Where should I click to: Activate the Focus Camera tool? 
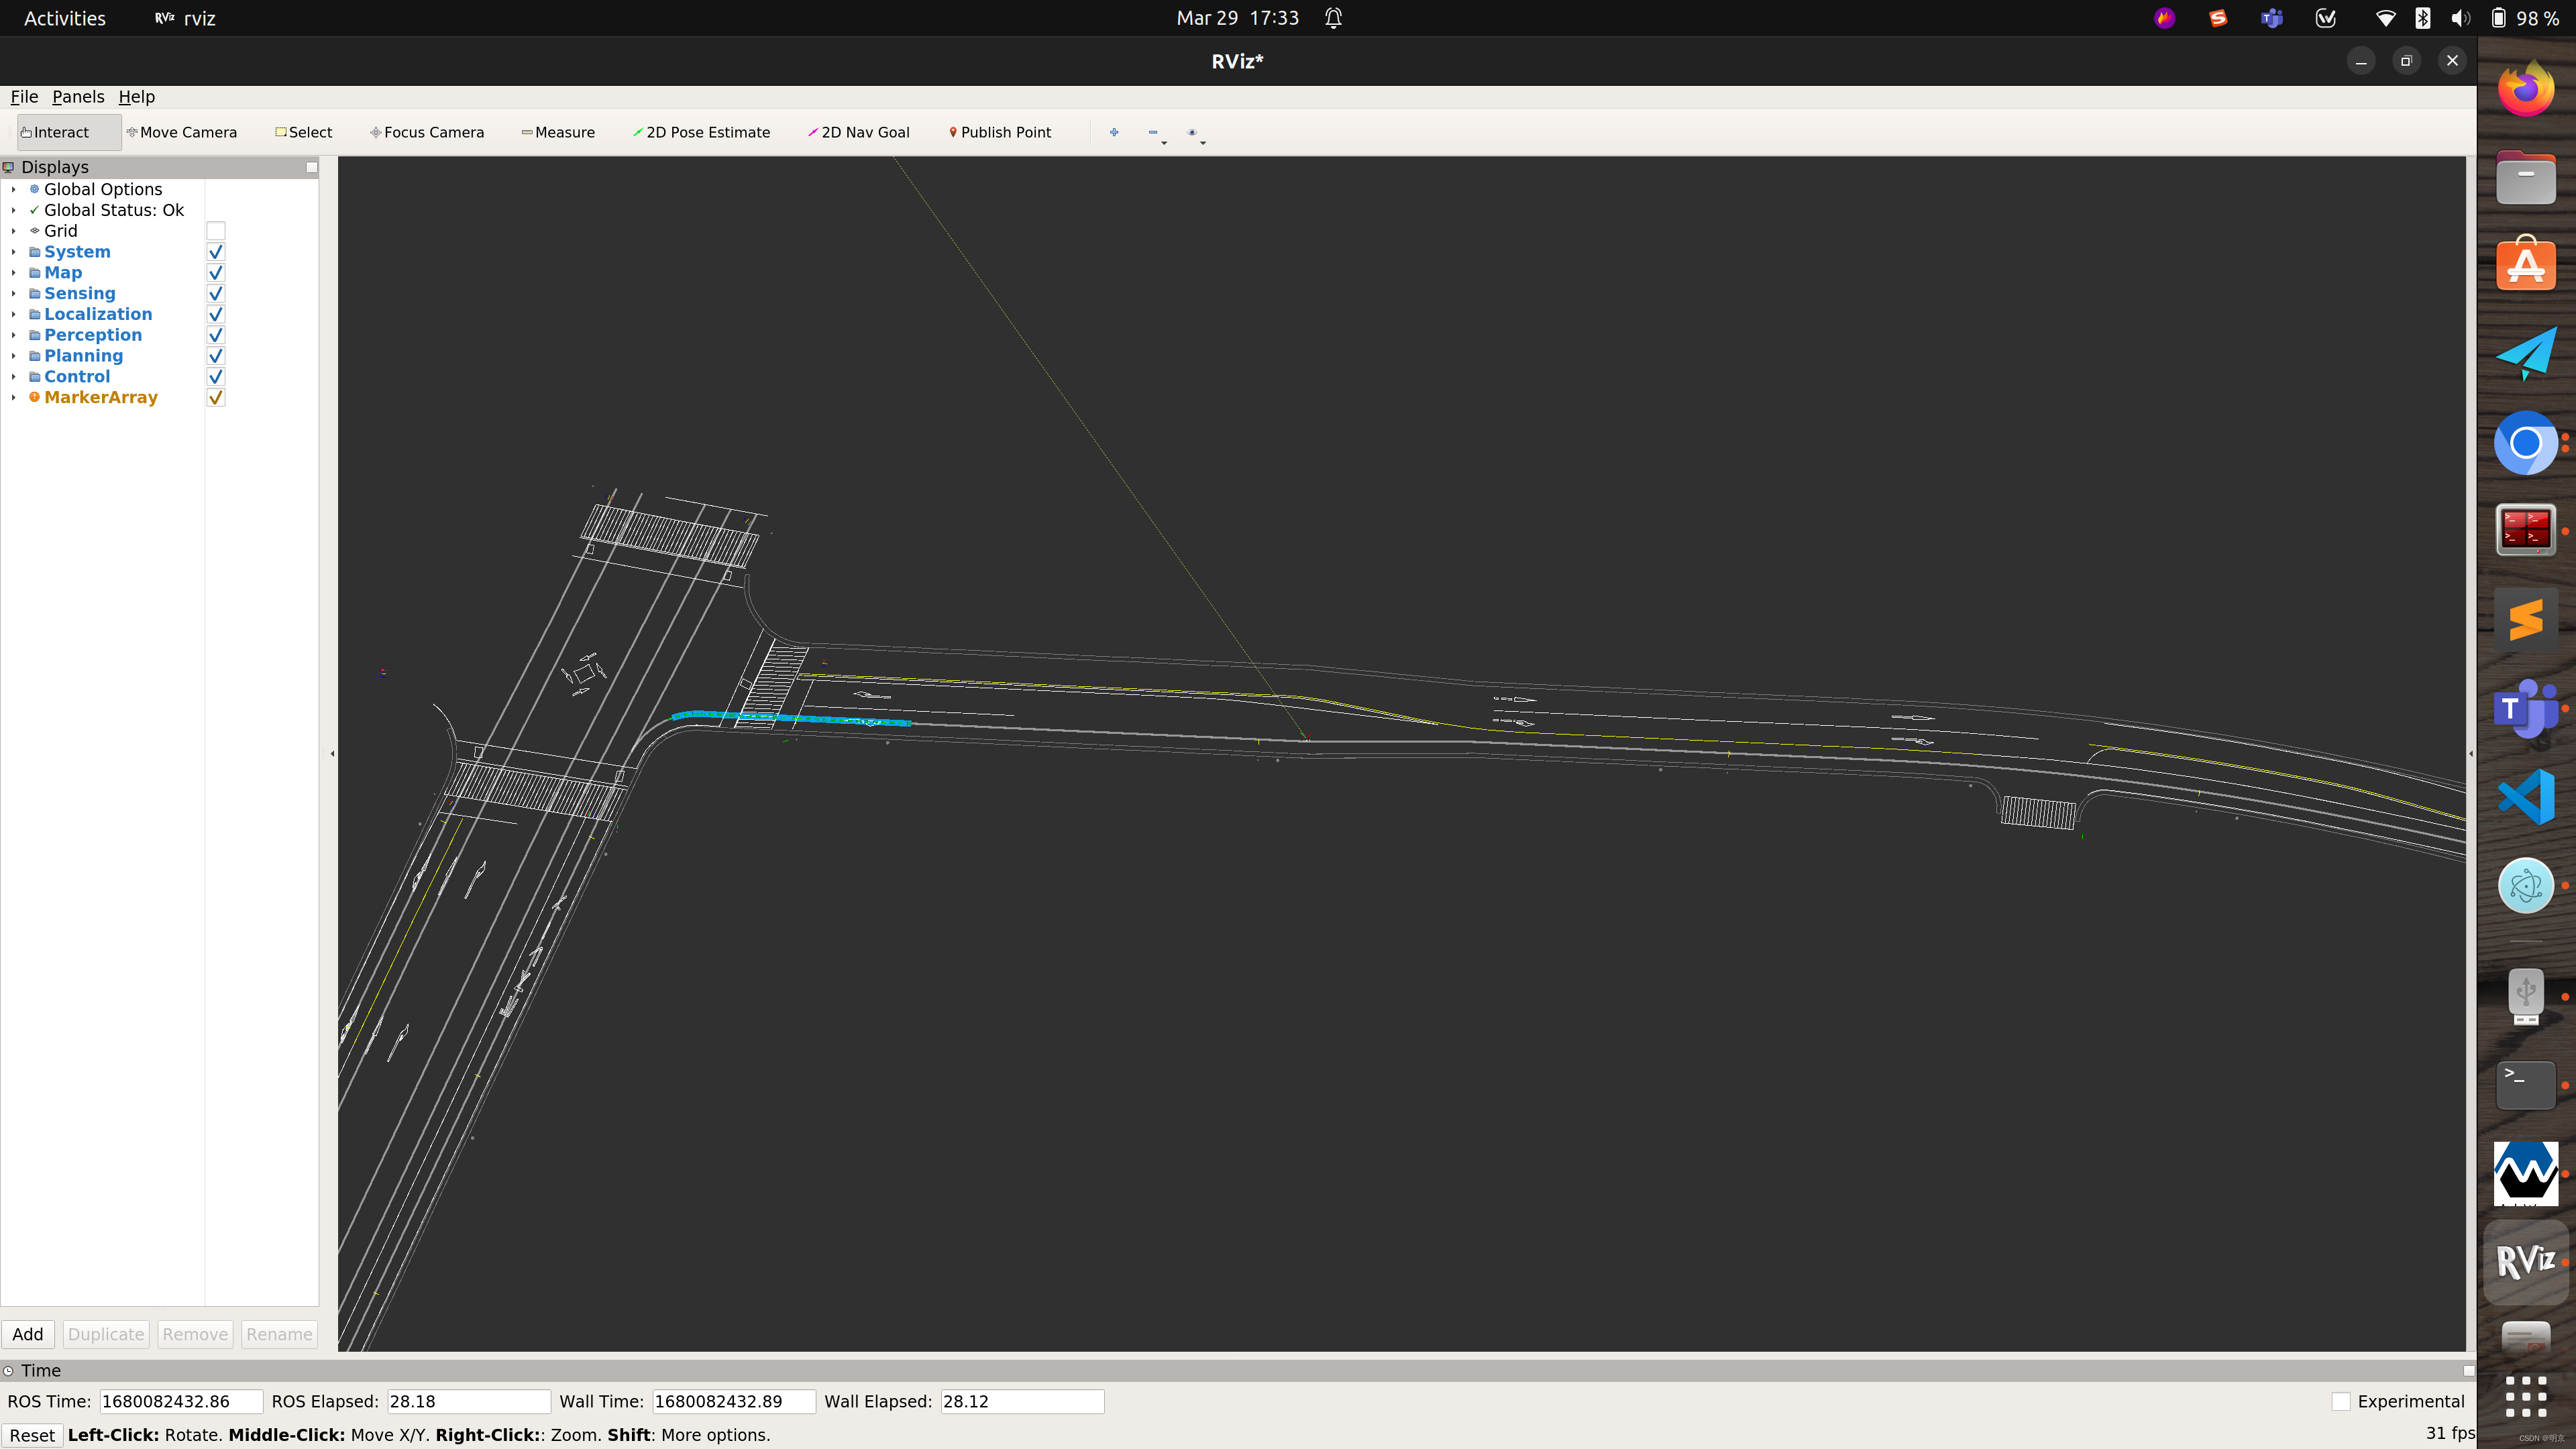[427, 132]
